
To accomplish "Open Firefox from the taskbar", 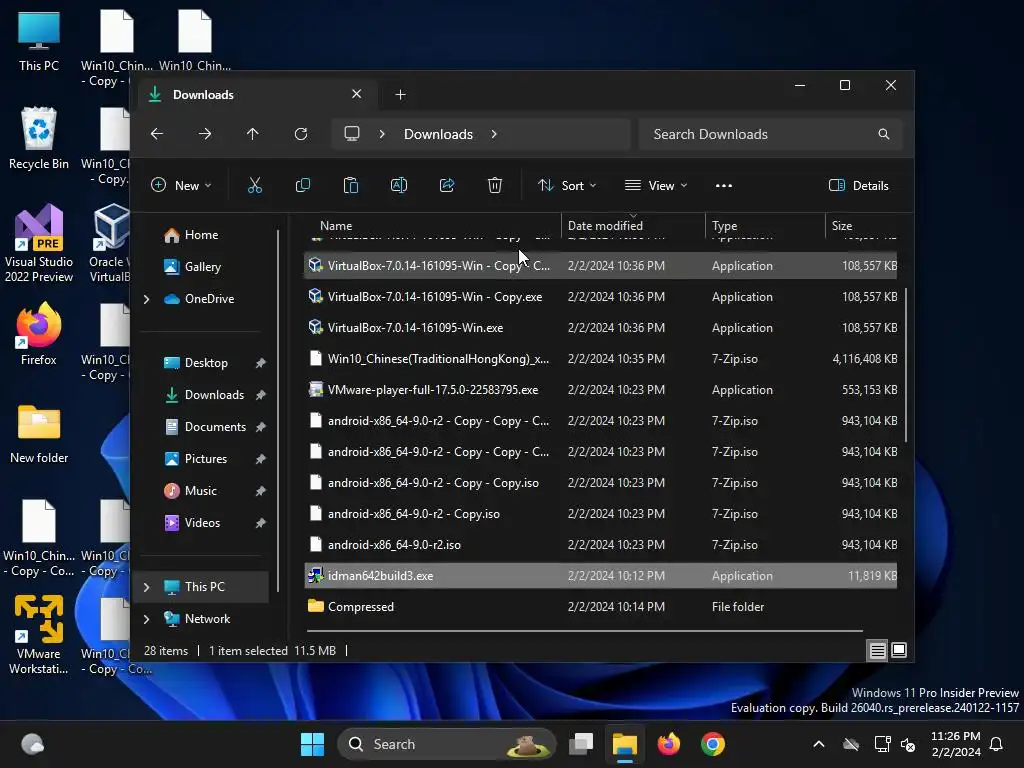I will click(x=669, y=744).
